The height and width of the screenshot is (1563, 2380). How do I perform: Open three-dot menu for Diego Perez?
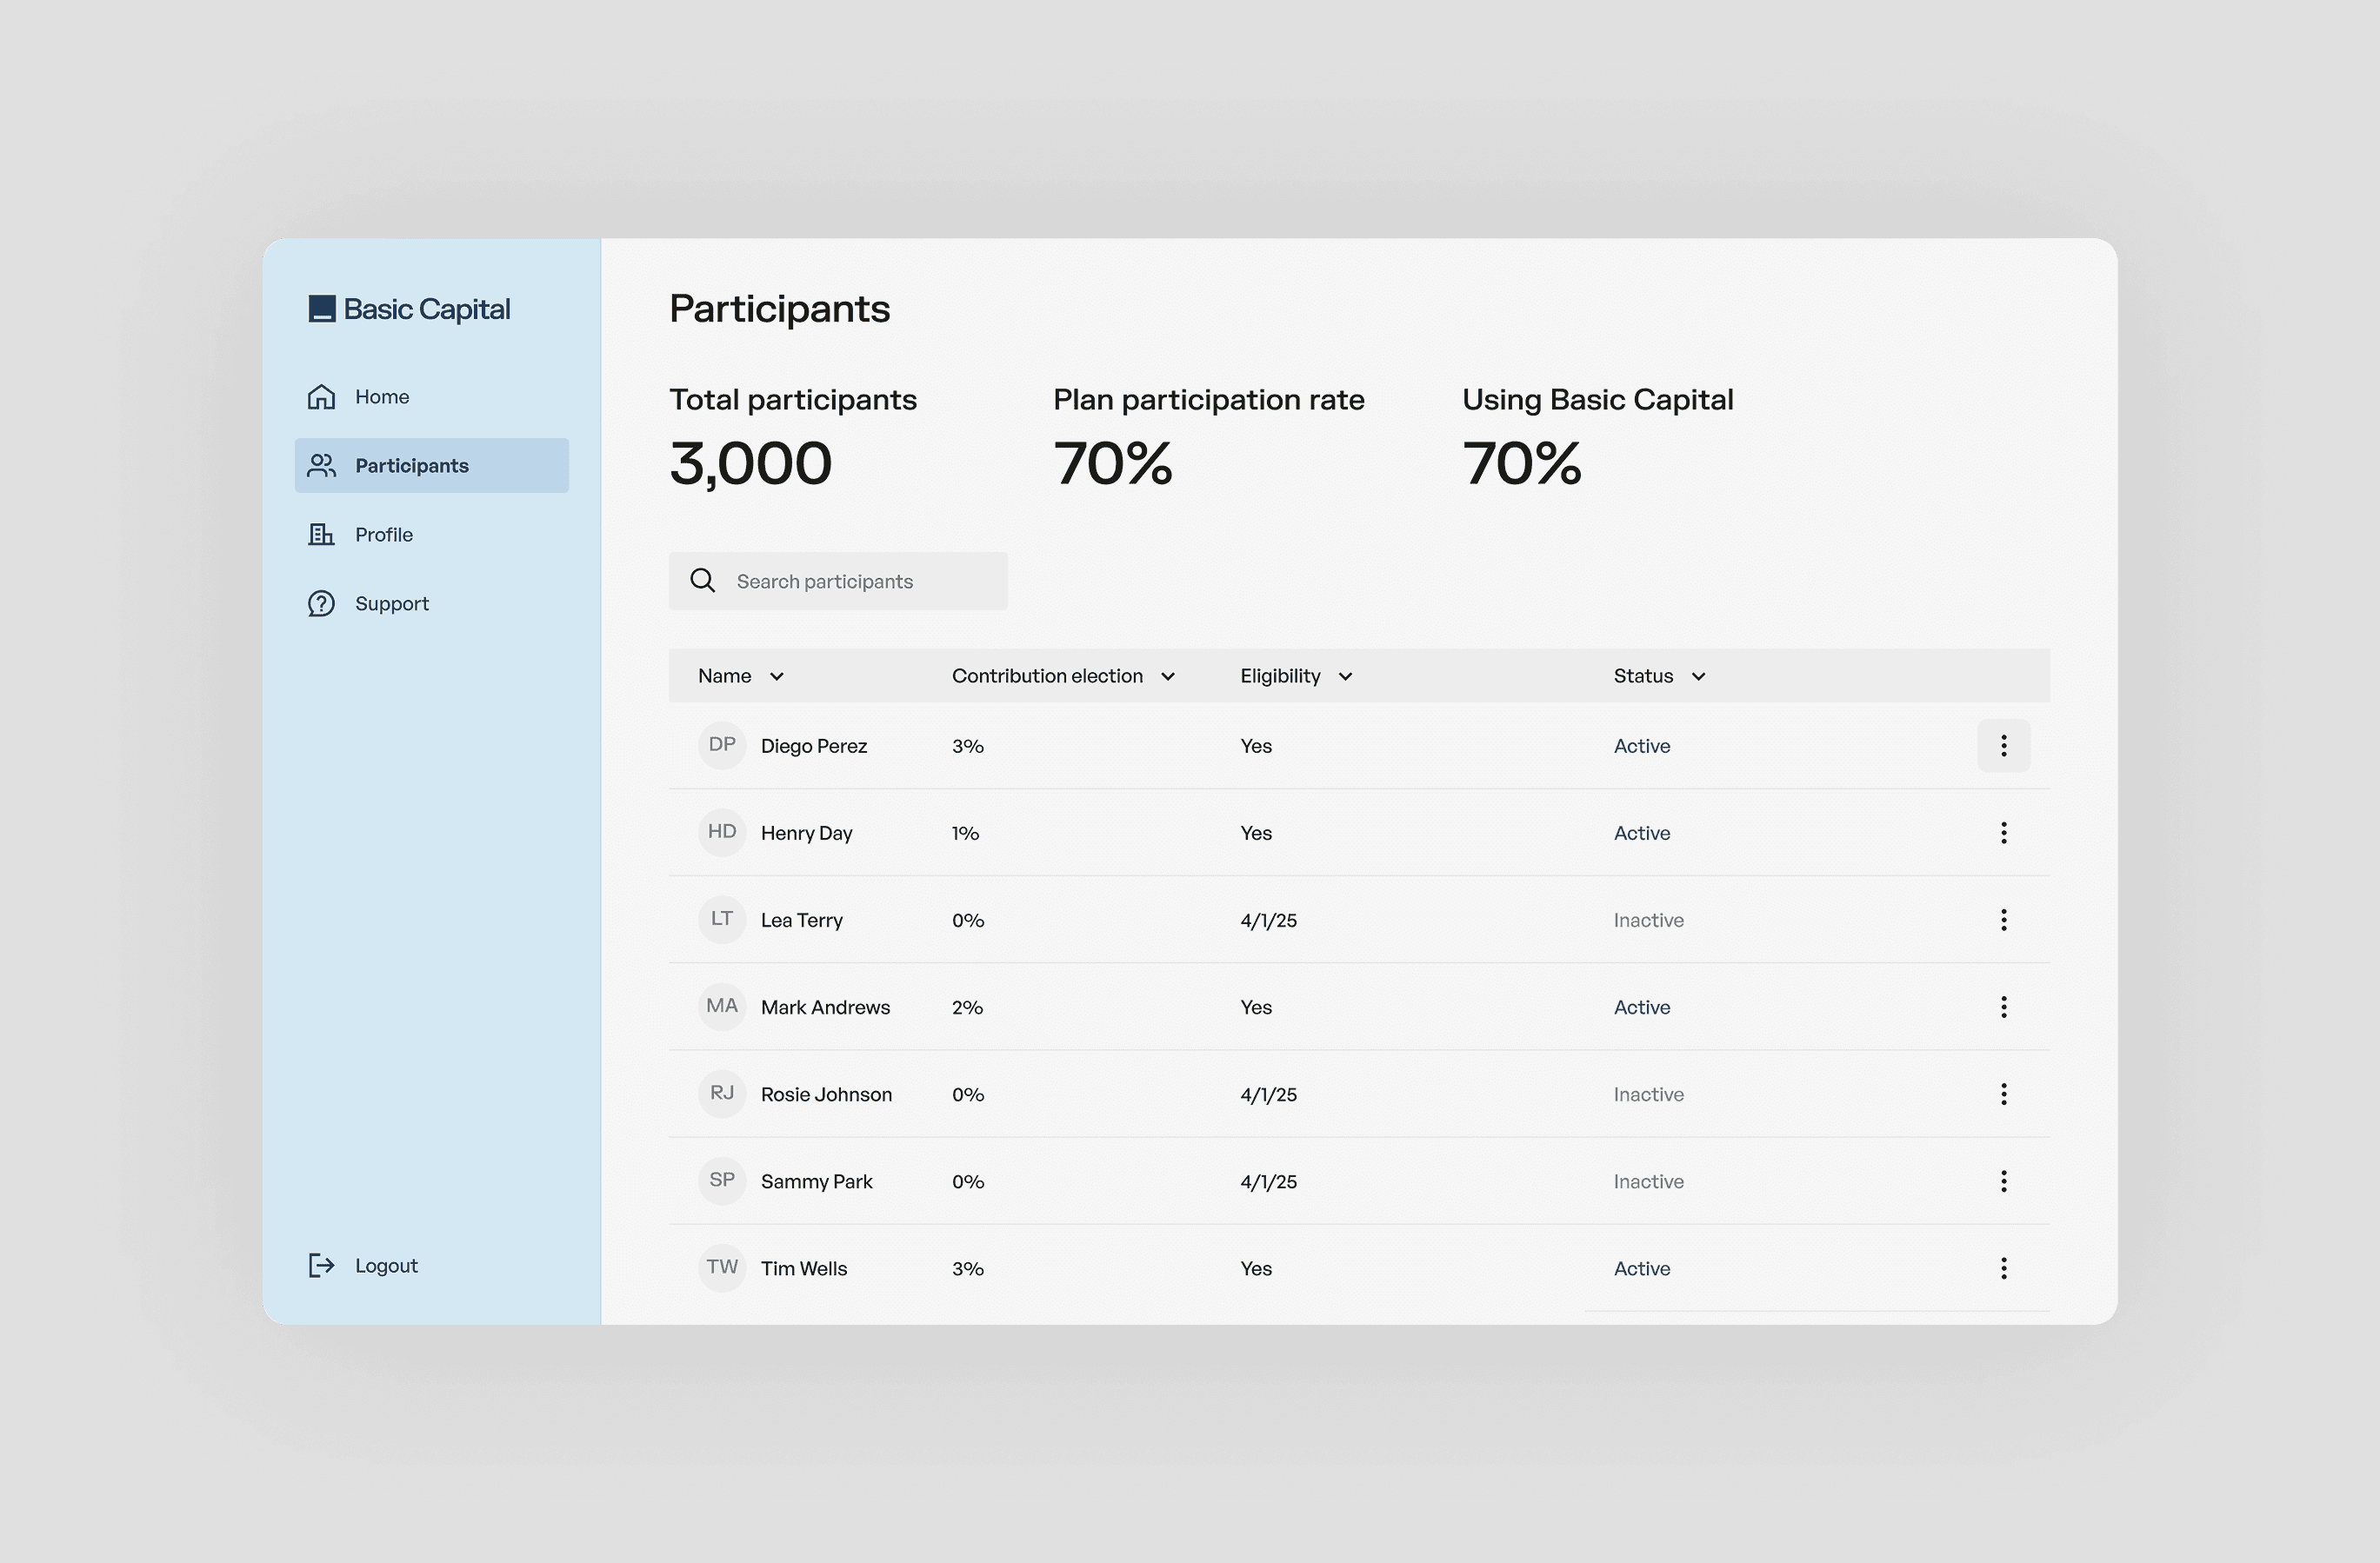pos(2003,746)
